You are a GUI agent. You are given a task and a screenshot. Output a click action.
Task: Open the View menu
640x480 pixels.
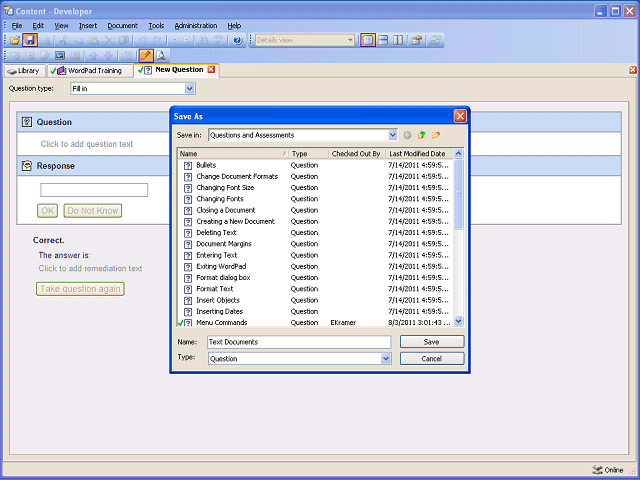coord(61,26)
